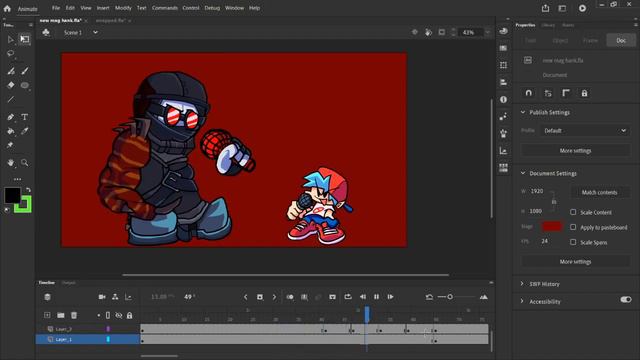Select the Zoom magnifier tool

tap(25, 163)
